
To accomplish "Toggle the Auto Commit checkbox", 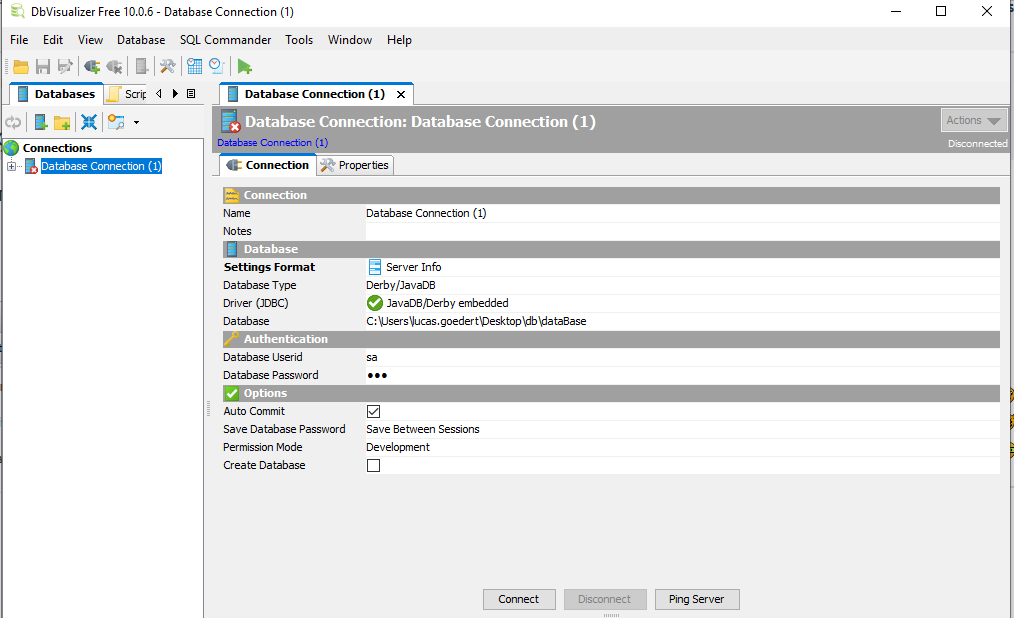I will point(373,411).
